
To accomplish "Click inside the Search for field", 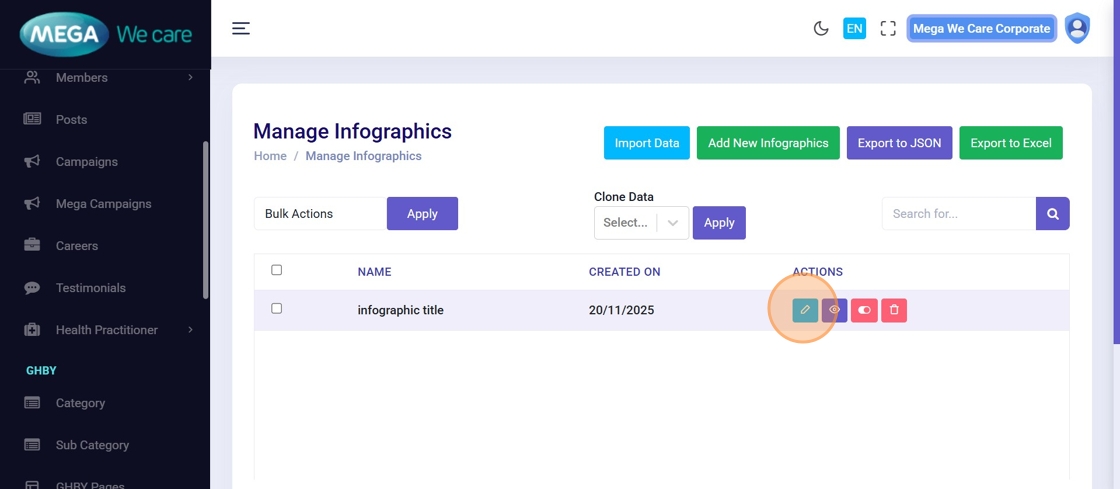I will pos(958,214).
